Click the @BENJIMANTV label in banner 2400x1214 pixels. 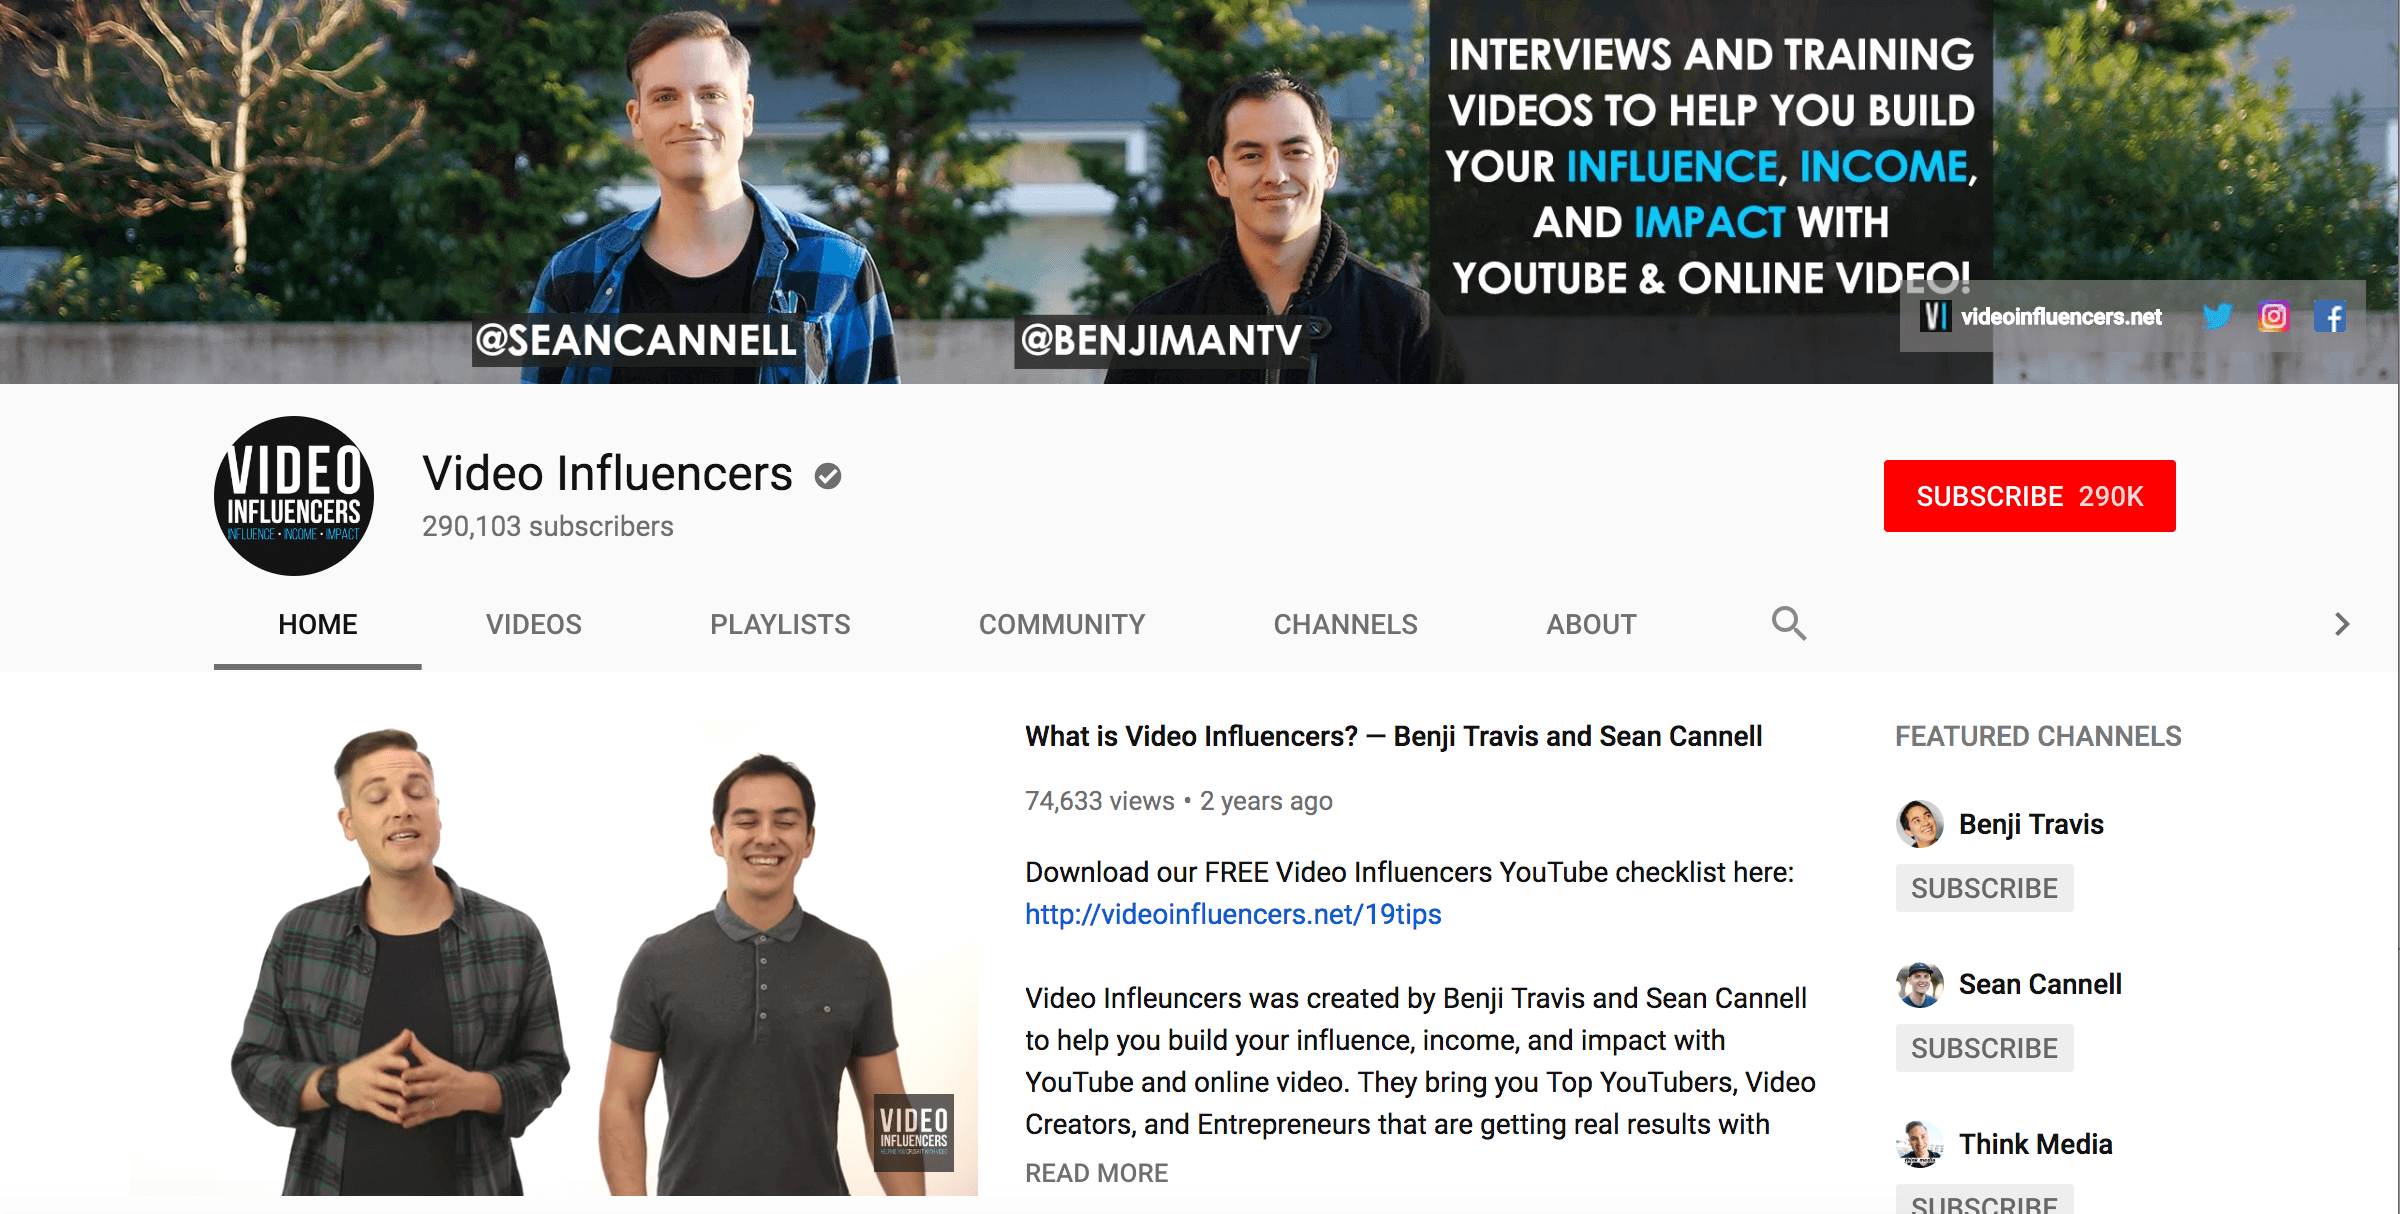[1161, 340]
